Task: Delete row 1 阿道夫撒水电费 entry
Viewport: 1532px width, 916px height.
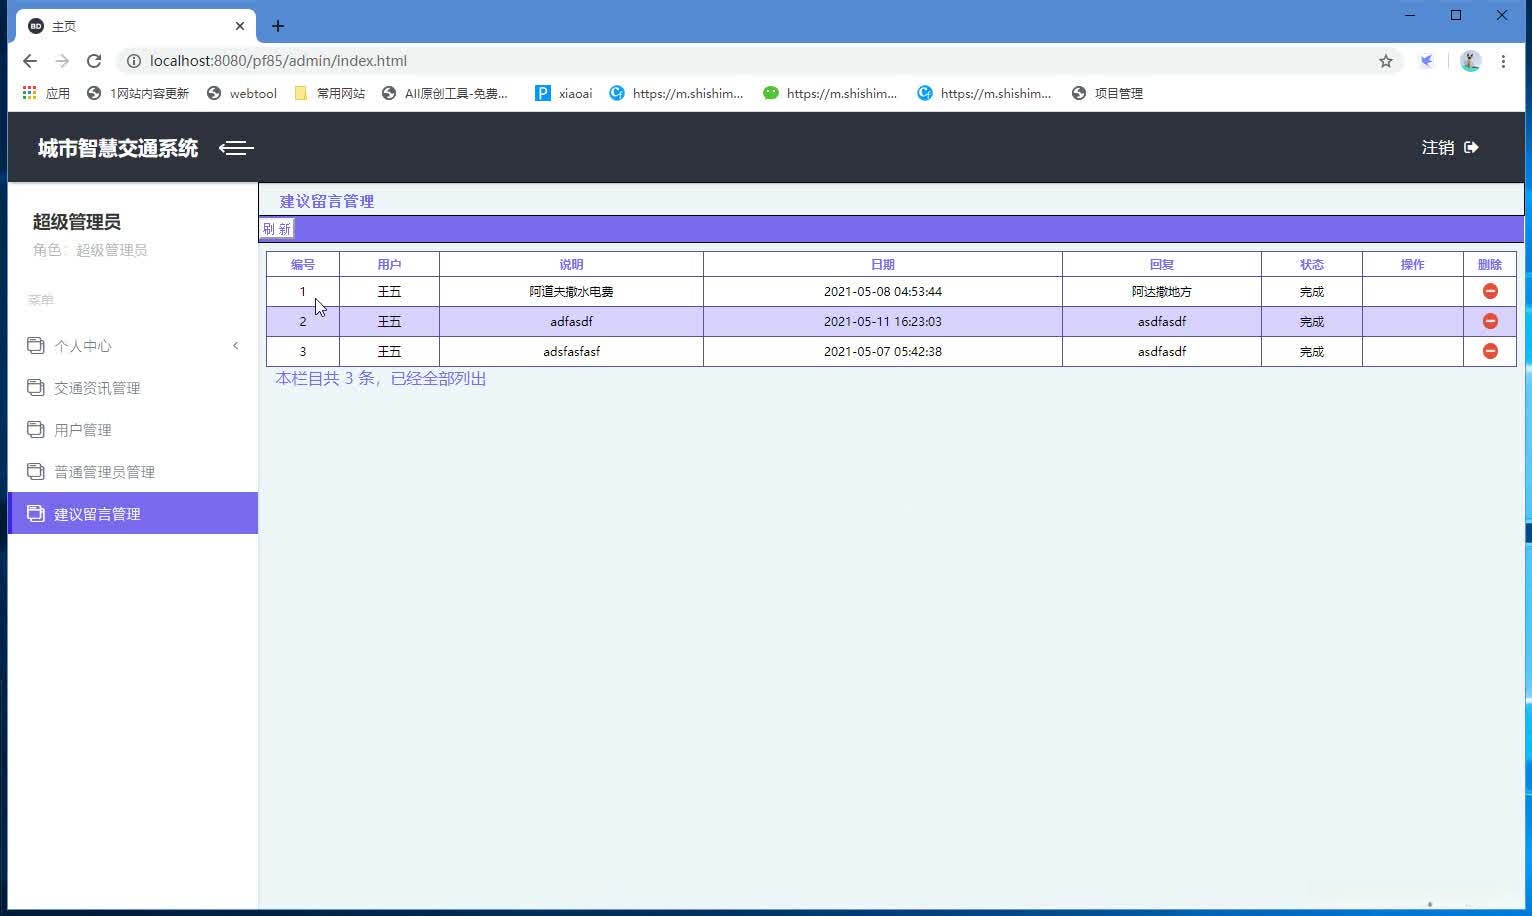Action: coord(1490,291)
